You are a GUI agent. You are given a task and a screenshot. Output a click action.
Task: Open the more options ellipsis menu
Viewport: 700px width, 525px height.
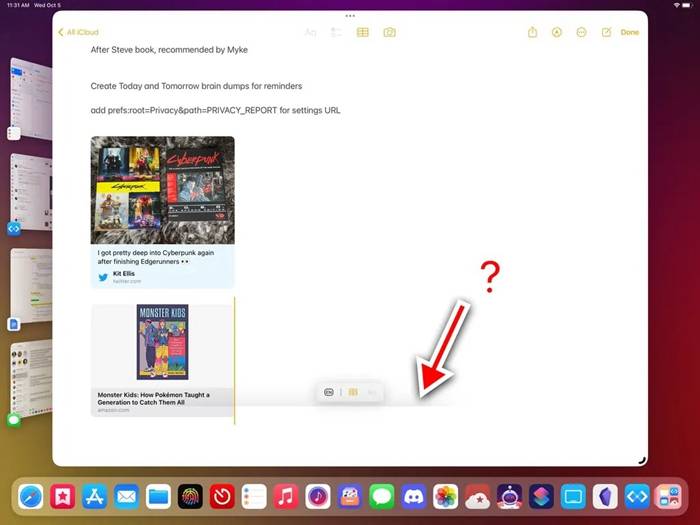[581, 32]
